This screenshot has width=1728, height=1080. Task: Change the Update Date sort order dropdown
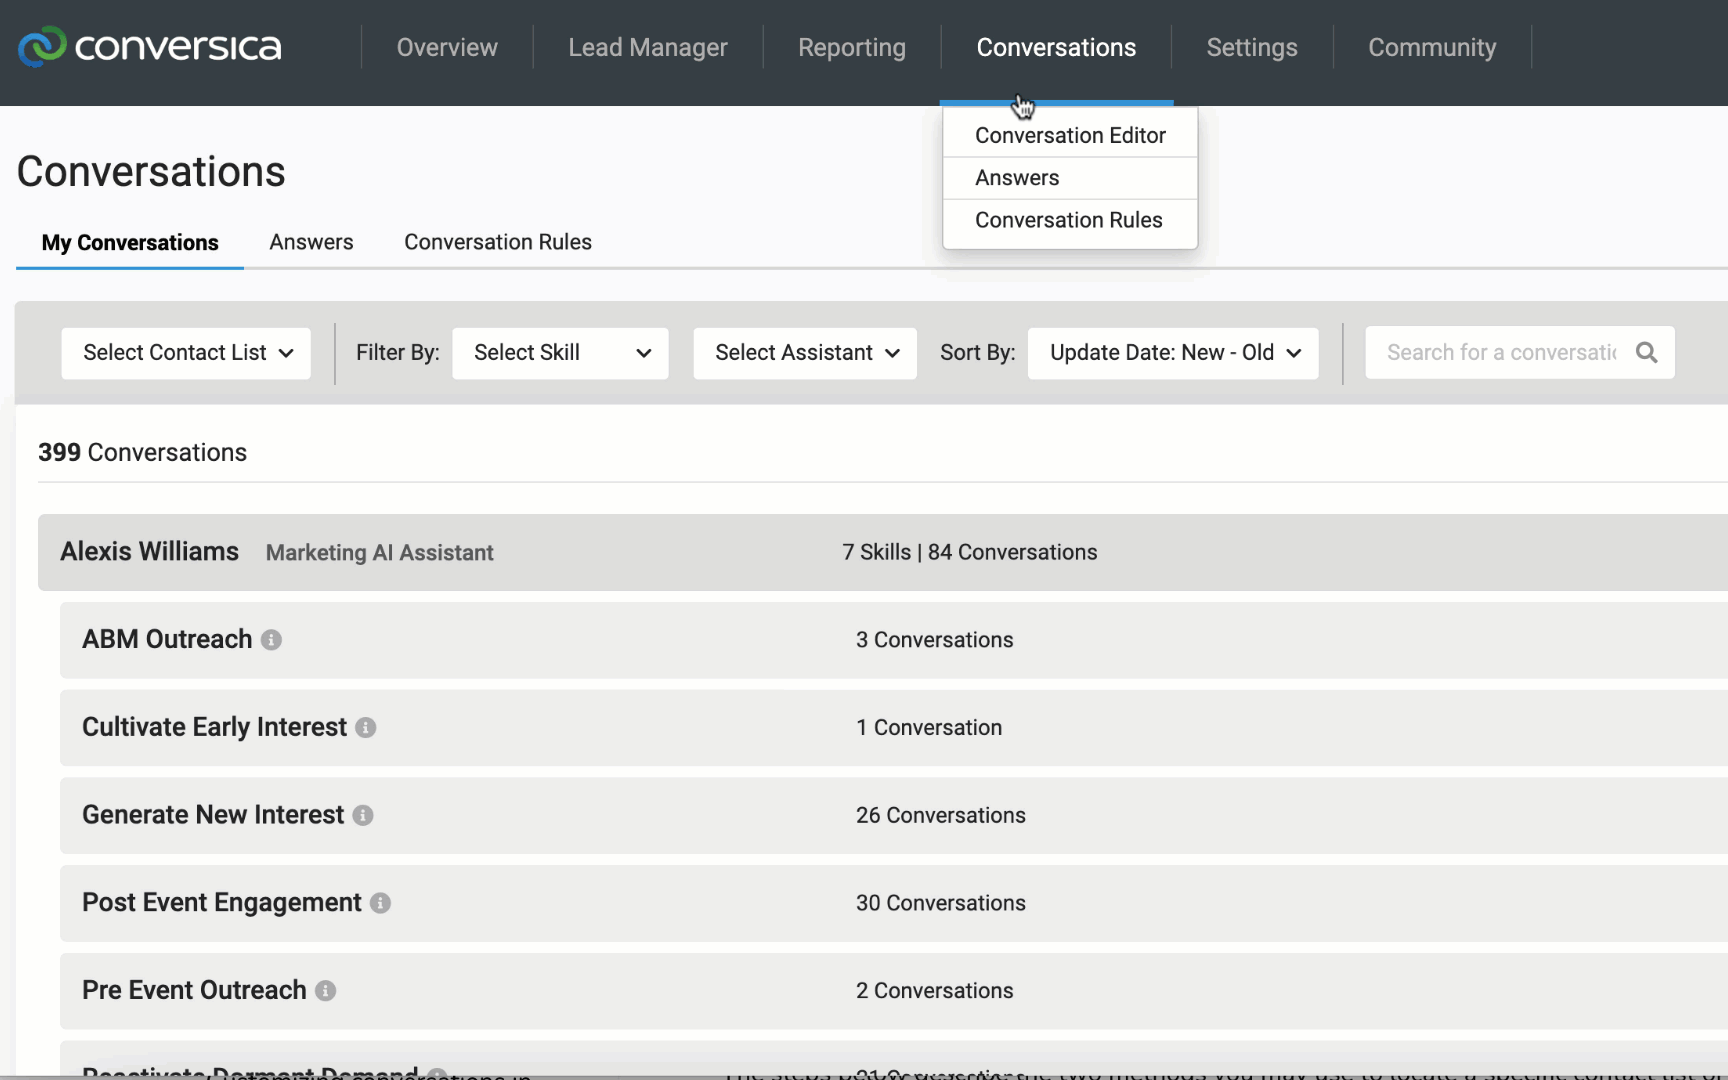1173,353
